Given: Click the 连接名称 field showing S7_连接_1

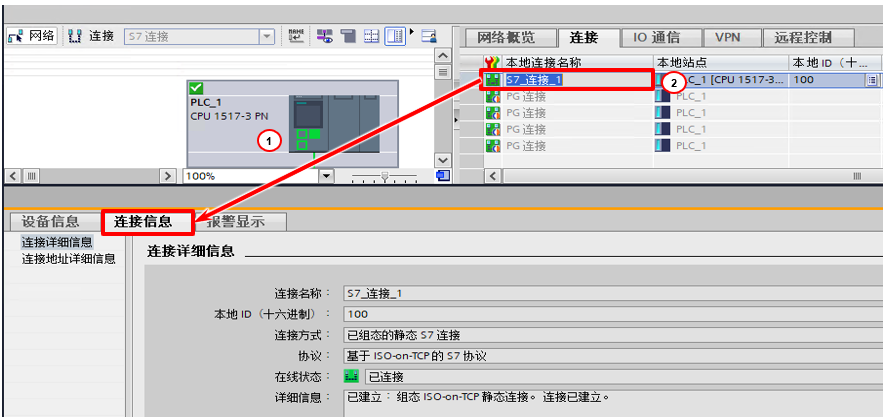Looking at the screenshot, I should tap(614, 293).
